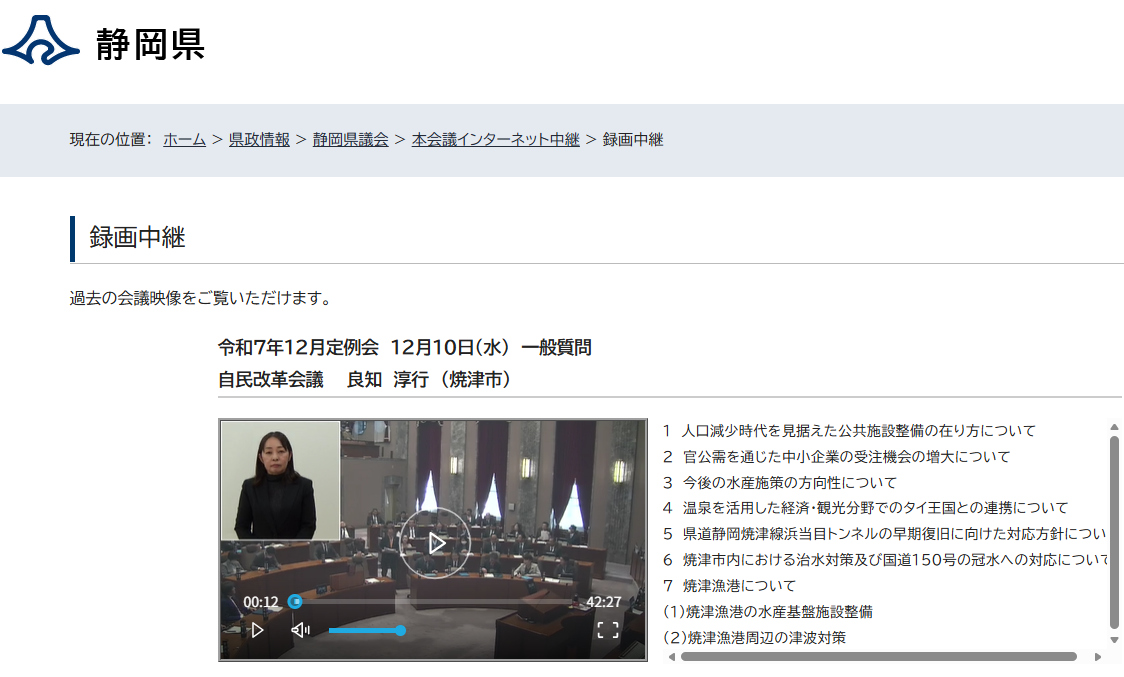Click the agenda list scroll right arrow
The width and height of the screenshot is (1124, 677).
1097,657
